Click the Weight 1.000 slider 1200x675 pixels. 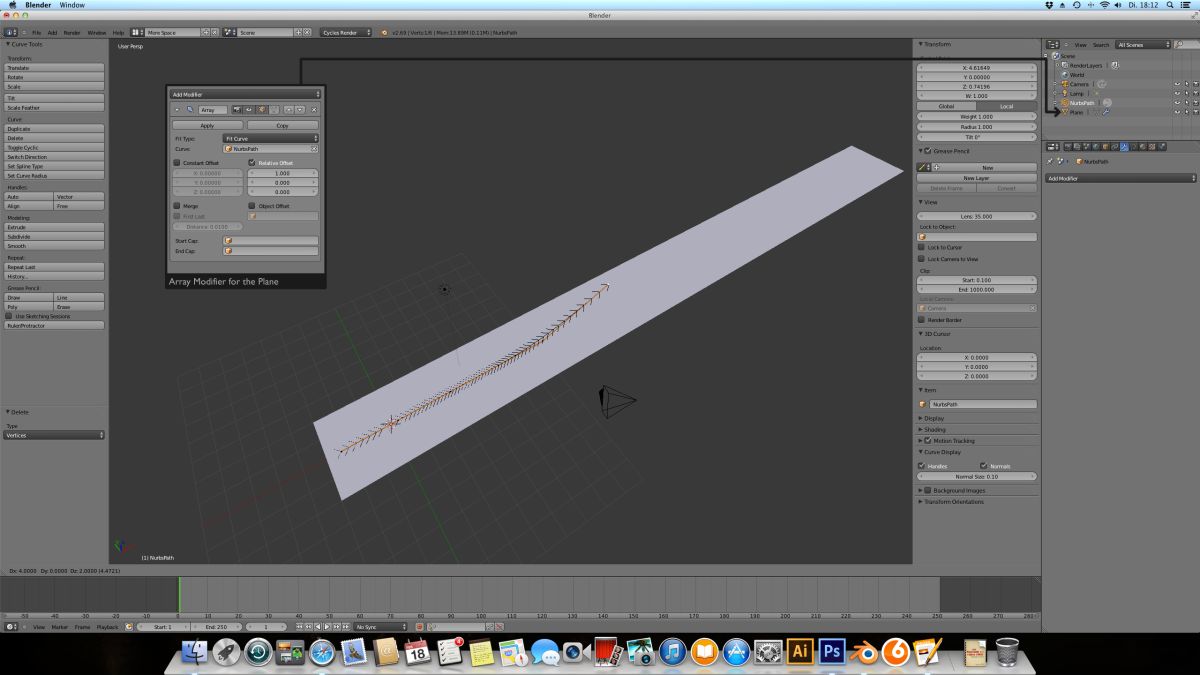[x=977, y=117]
